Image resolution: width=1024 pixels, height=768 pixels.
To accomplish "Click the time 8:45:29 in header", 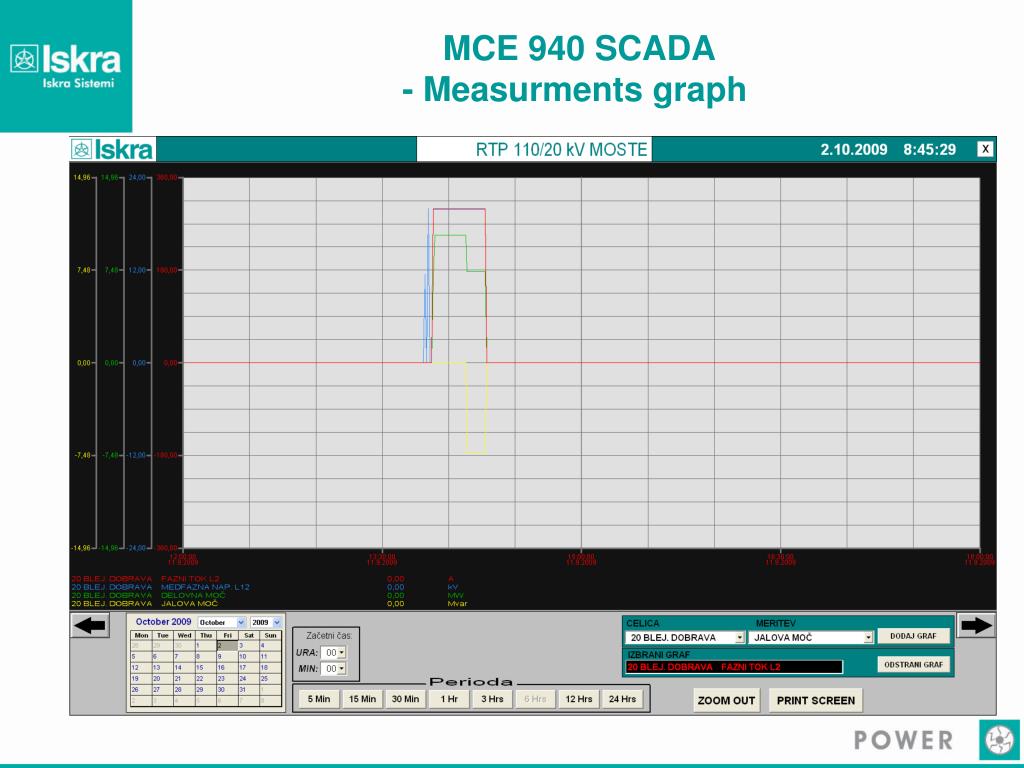I will [x=929, y=150].
